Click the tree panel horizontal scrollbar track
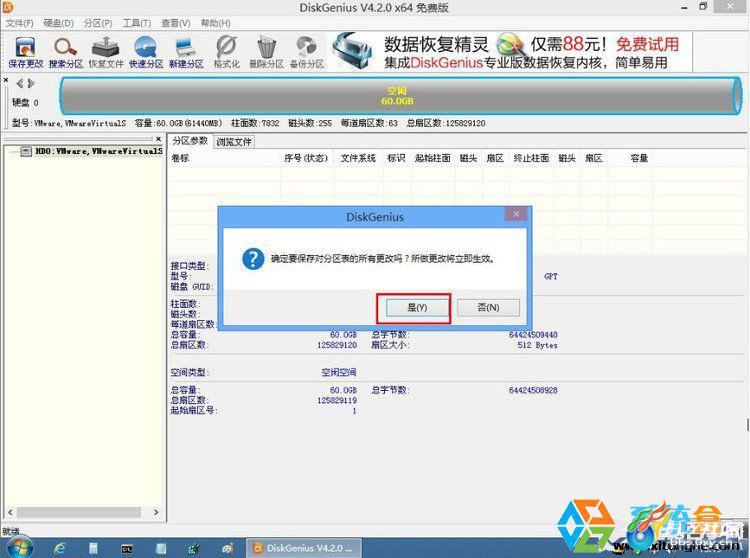The height and width of the screenshot is (558, 750). pyautogui.click(x=83, y=512)
